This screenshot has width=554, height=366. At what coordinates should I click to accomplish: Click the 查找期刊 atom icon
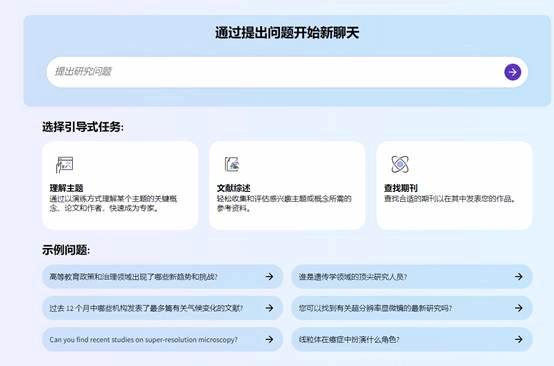point(400,164)
